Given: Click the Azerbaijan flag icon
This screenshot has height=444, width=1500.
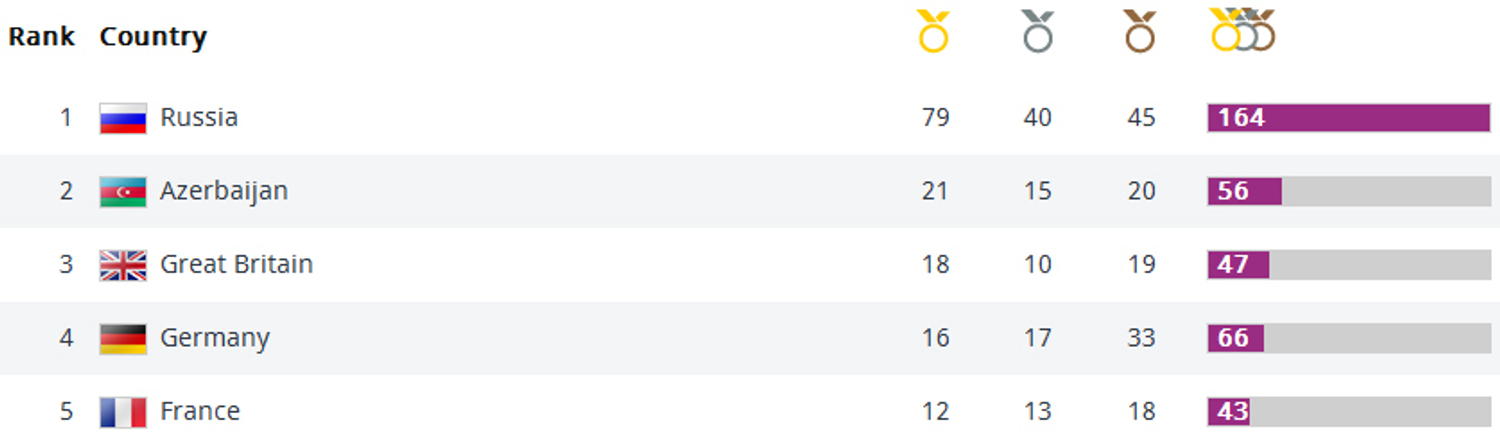Looking at the screenshot, I should tap(123, 191).
